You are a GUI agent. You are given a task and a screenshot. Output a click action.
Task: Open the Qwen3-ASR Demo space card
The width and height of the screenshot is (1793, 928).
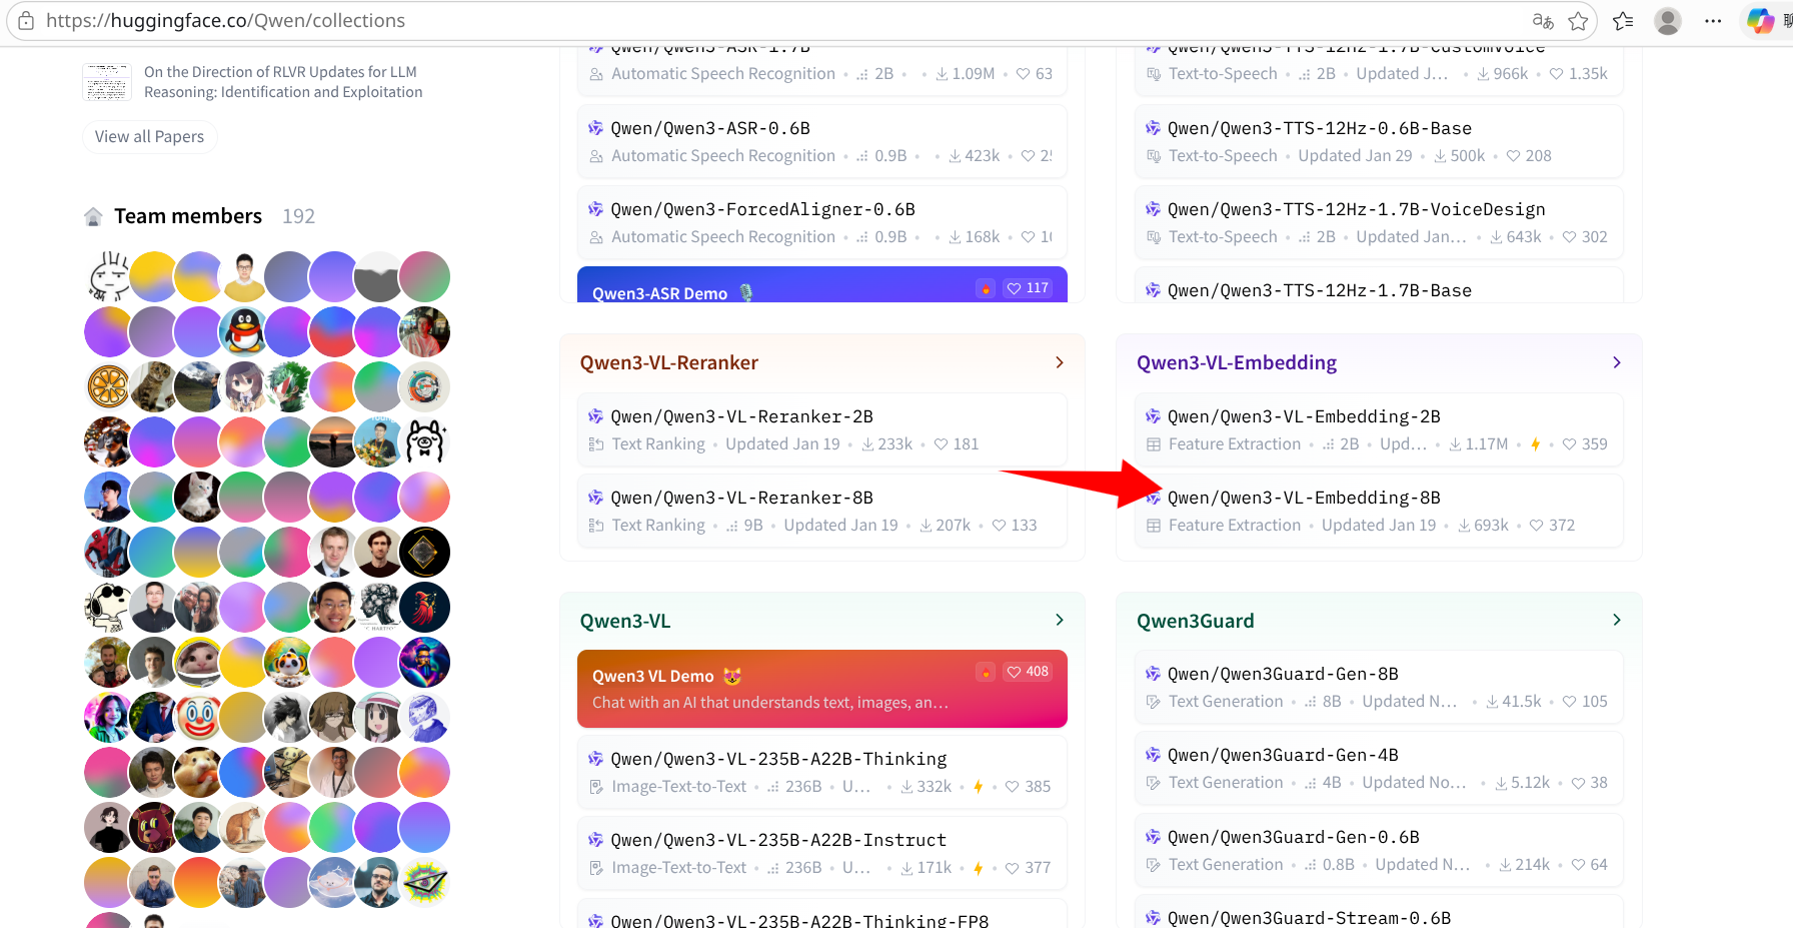[x=822, y=285]
